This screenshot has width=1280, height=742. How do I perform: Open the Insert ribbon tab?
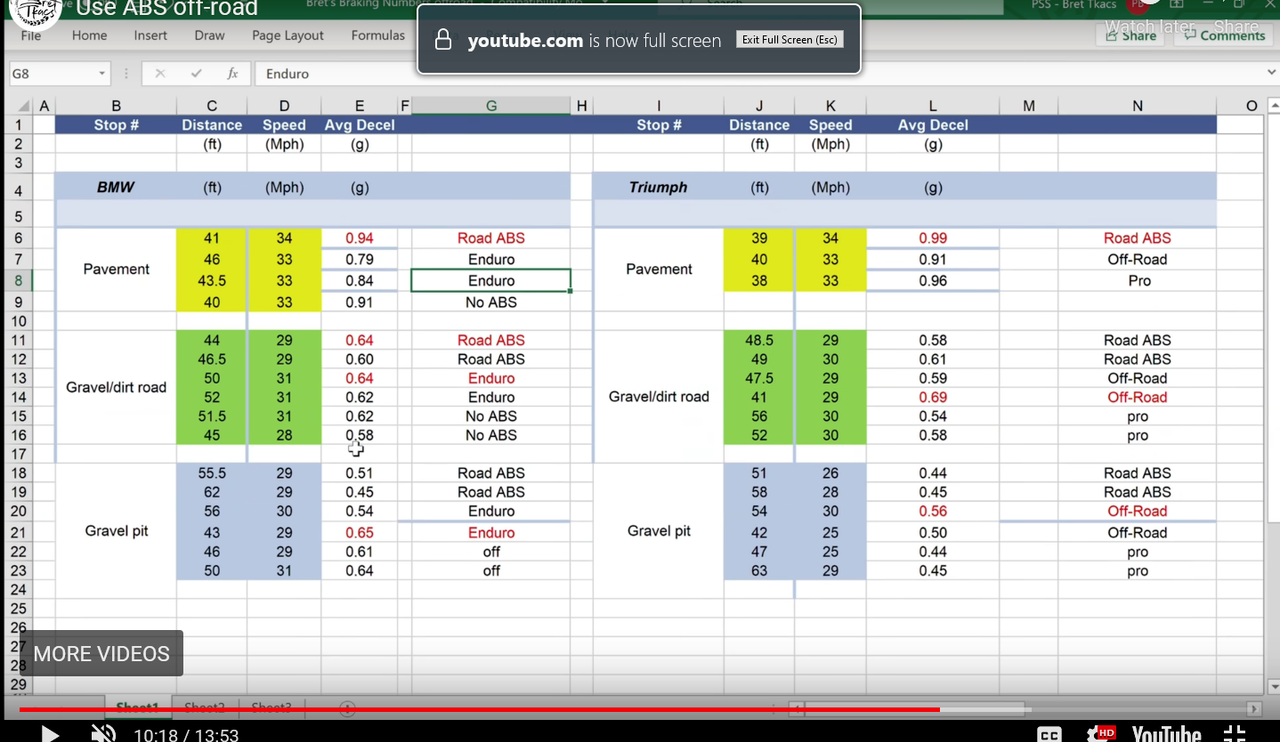(151, 35)
